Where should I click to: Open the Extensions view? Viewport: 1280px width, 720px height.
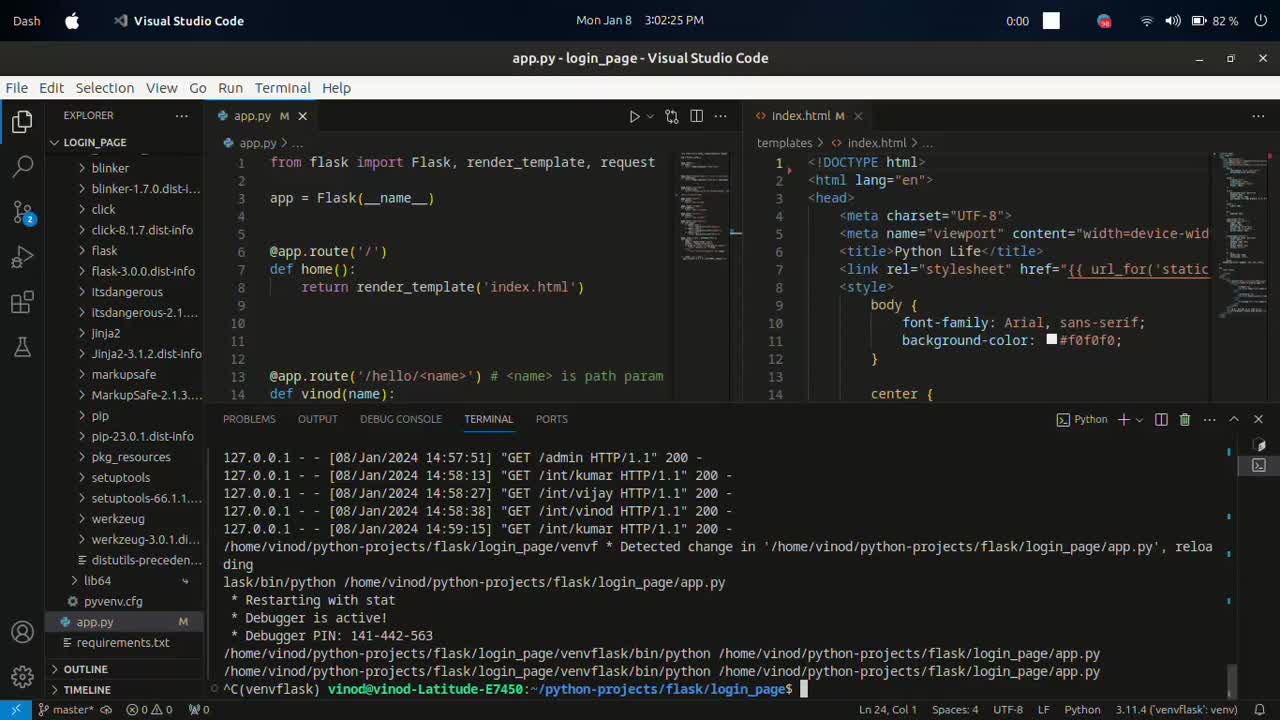tap(22, 303)
